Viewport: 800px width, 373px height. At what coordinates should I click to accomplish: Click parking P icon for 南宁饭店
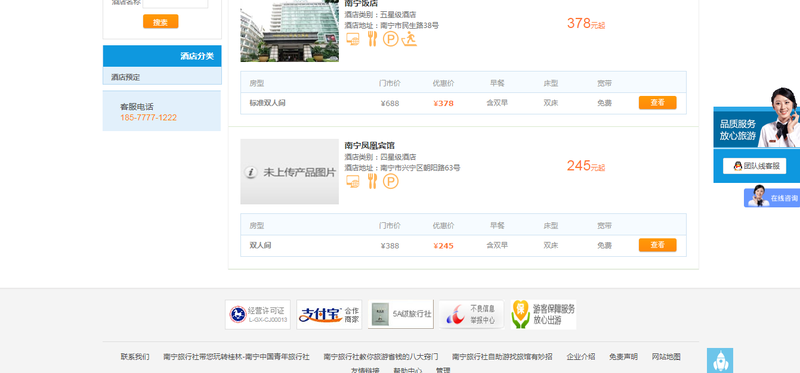coord(391,39)
